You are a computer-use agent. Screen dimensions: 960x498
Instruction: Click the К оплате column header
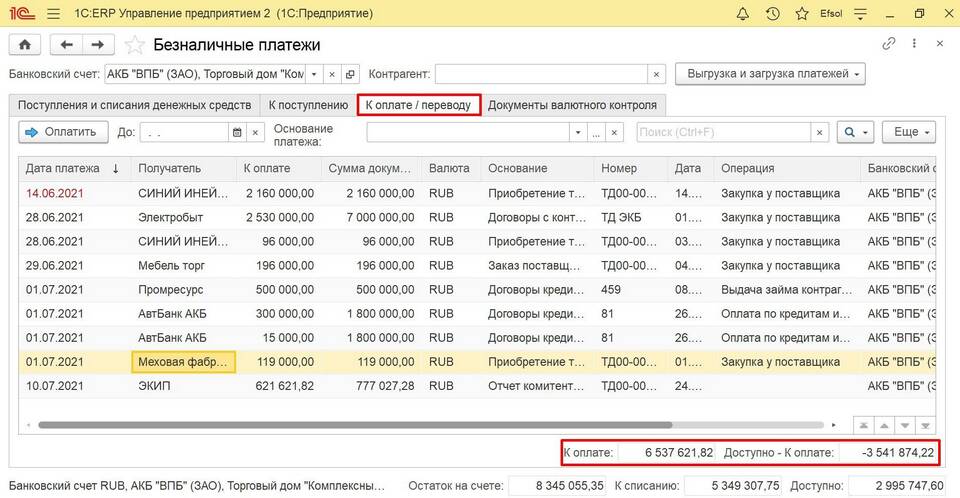click(279, 168)
